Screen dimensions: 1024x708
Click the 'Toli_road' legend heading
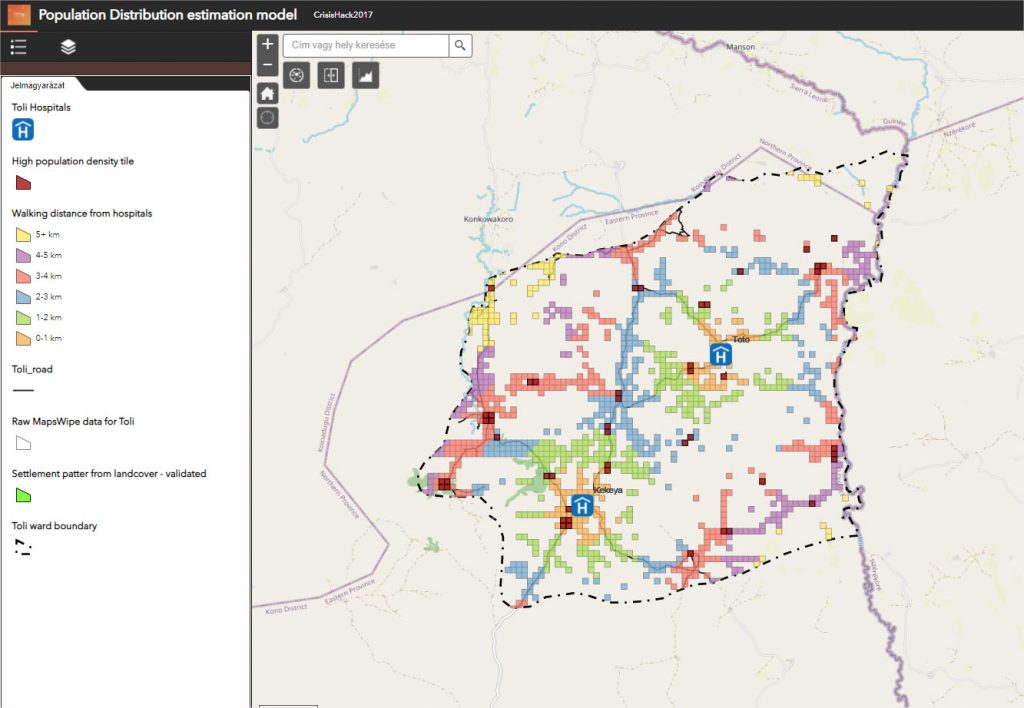(x=32, y=369)
